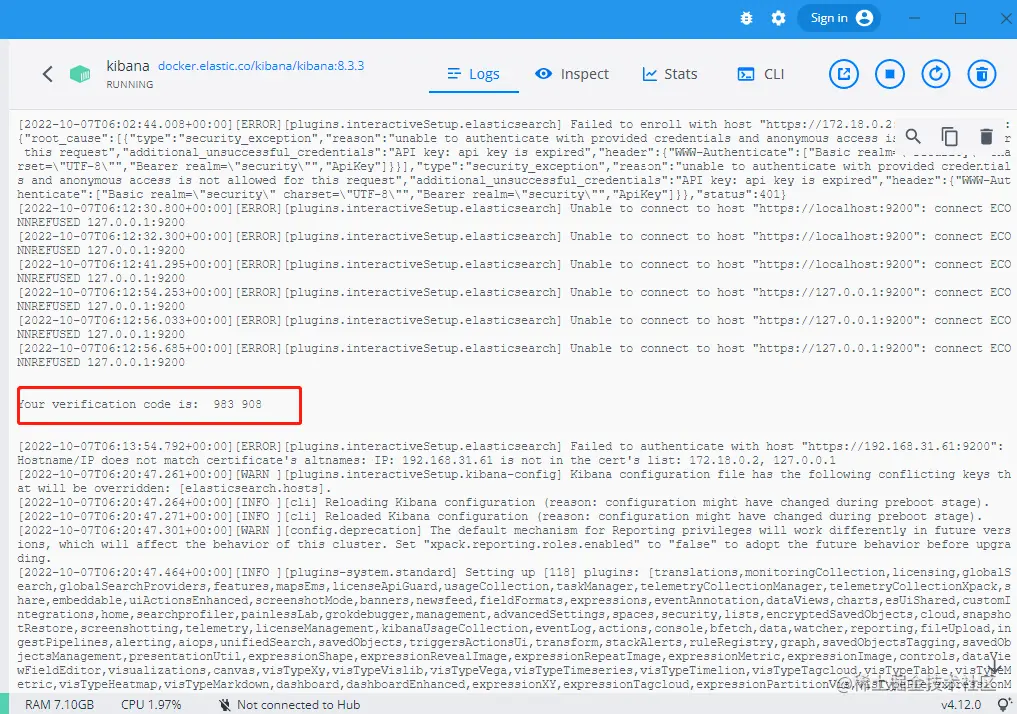
Task: Click the Setting up [118] plugins log line
Action: tap(514, 628)
